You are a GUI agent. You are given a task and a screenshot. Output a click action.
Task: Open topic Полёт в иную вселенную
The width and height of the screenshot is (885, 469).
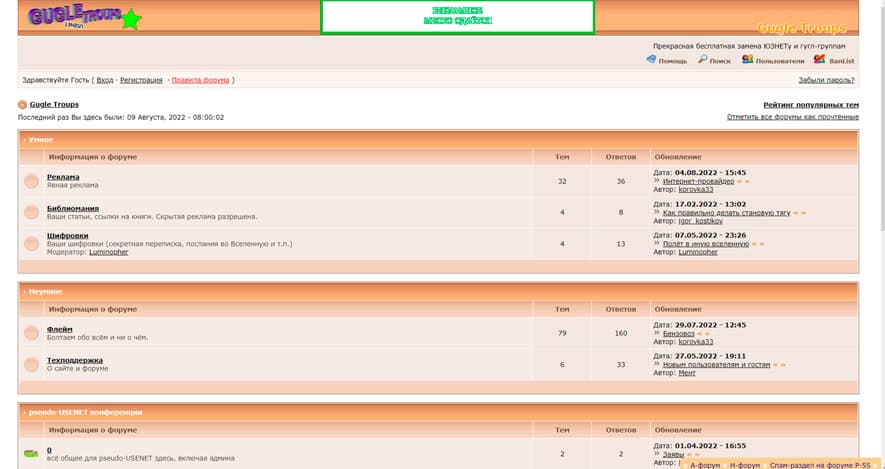pos(706,244)
